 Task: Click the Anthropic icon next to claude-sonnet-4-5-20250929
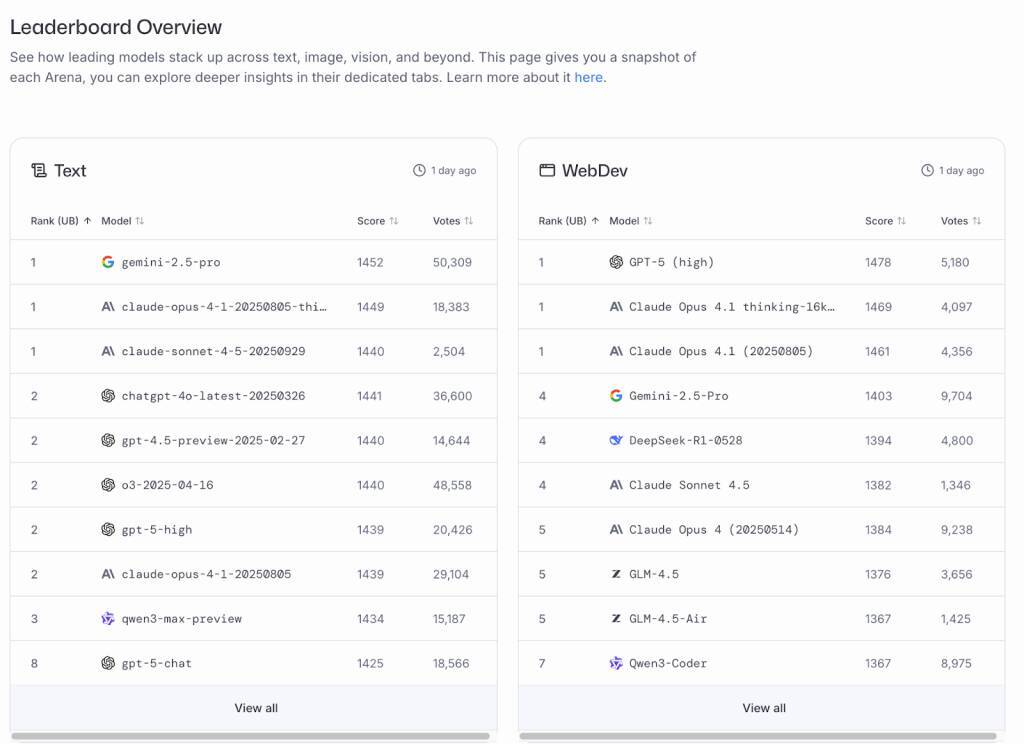pos(108,351)
